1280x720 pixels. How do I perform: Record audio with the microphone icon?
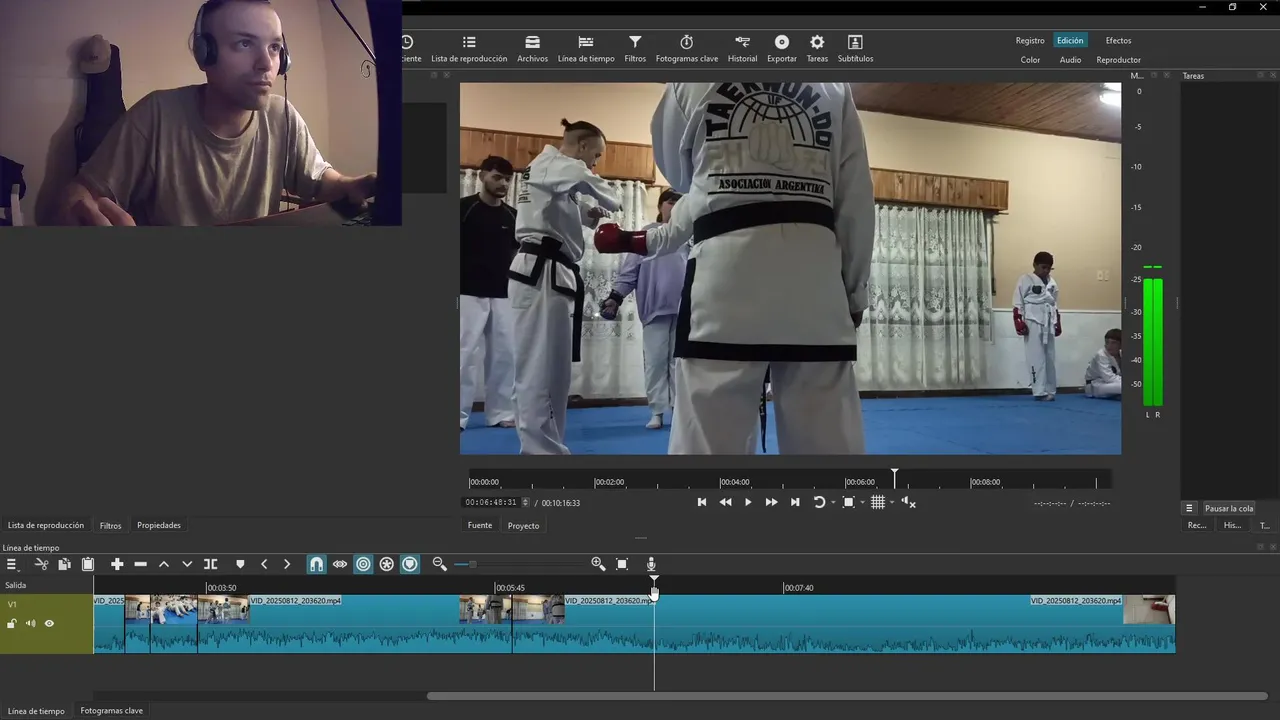(x=651, y=564)
